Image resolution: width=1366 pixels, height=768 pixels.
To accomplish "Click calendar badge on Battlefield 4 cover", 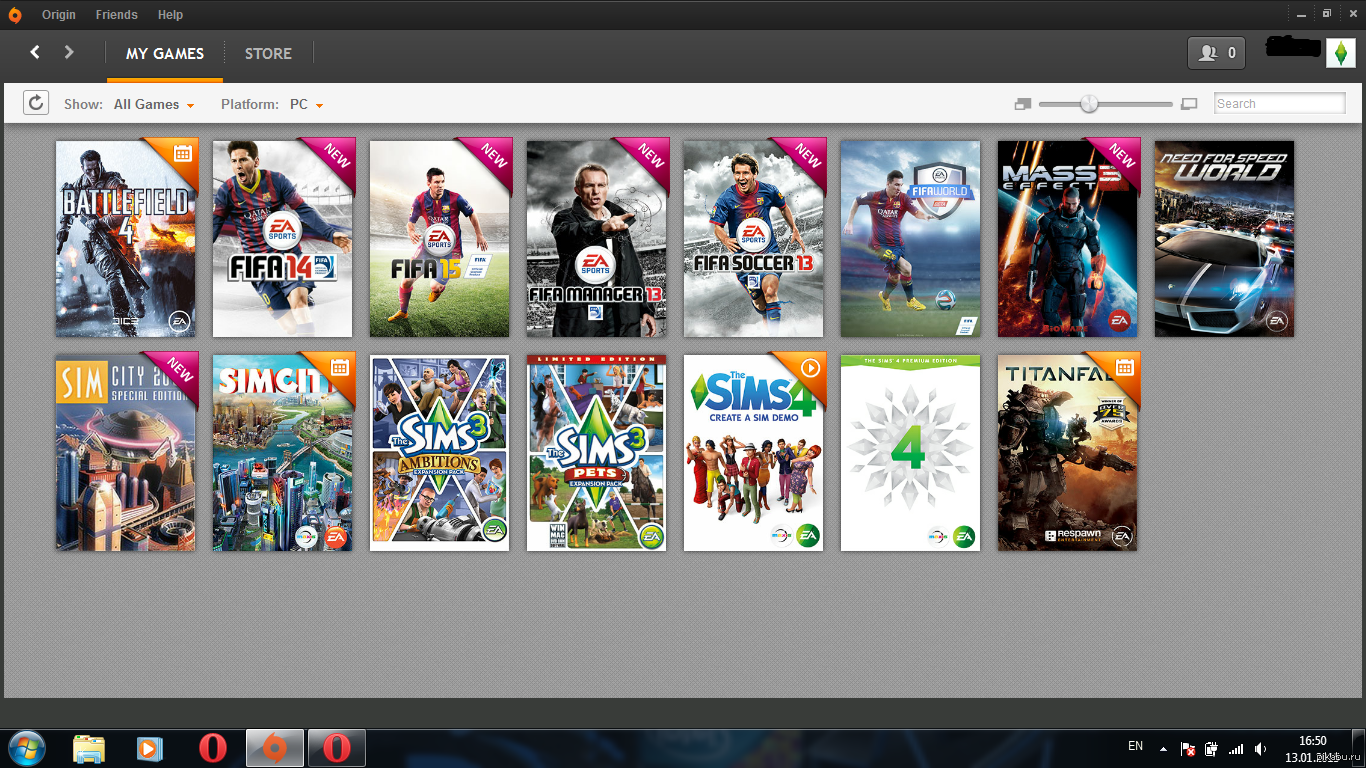I will (182, 153).
